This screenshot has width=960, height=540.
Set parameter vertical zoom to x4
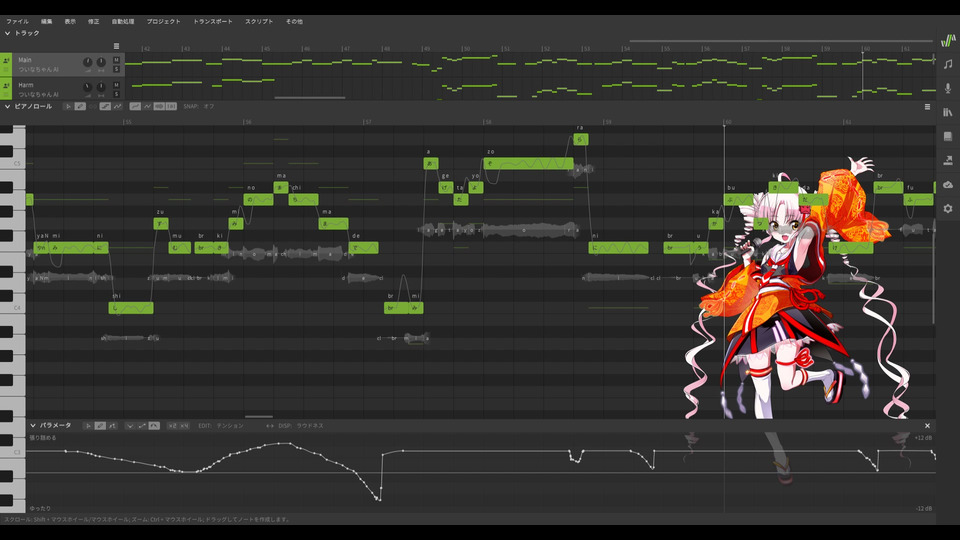(184, 426)
